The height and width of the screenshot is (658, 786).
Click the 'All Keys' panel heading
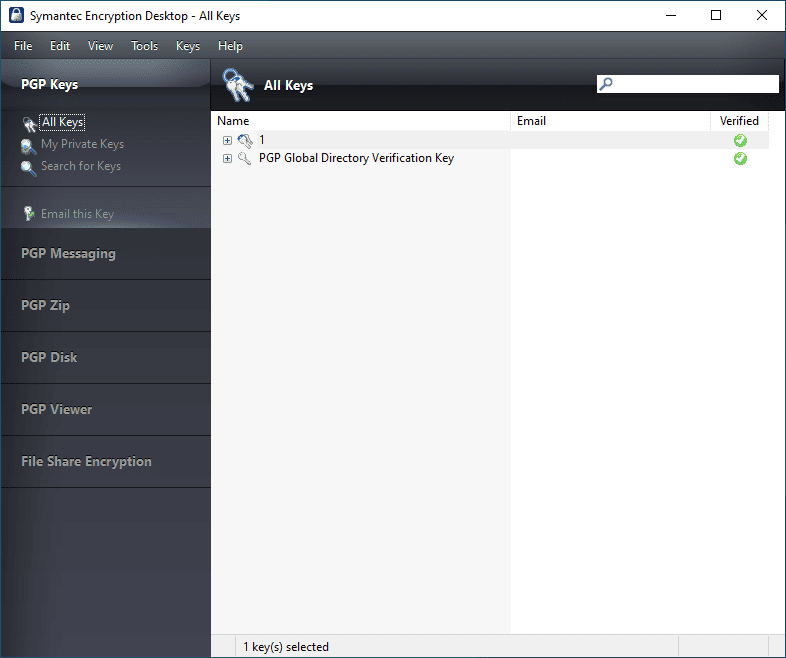click(288, 86)
